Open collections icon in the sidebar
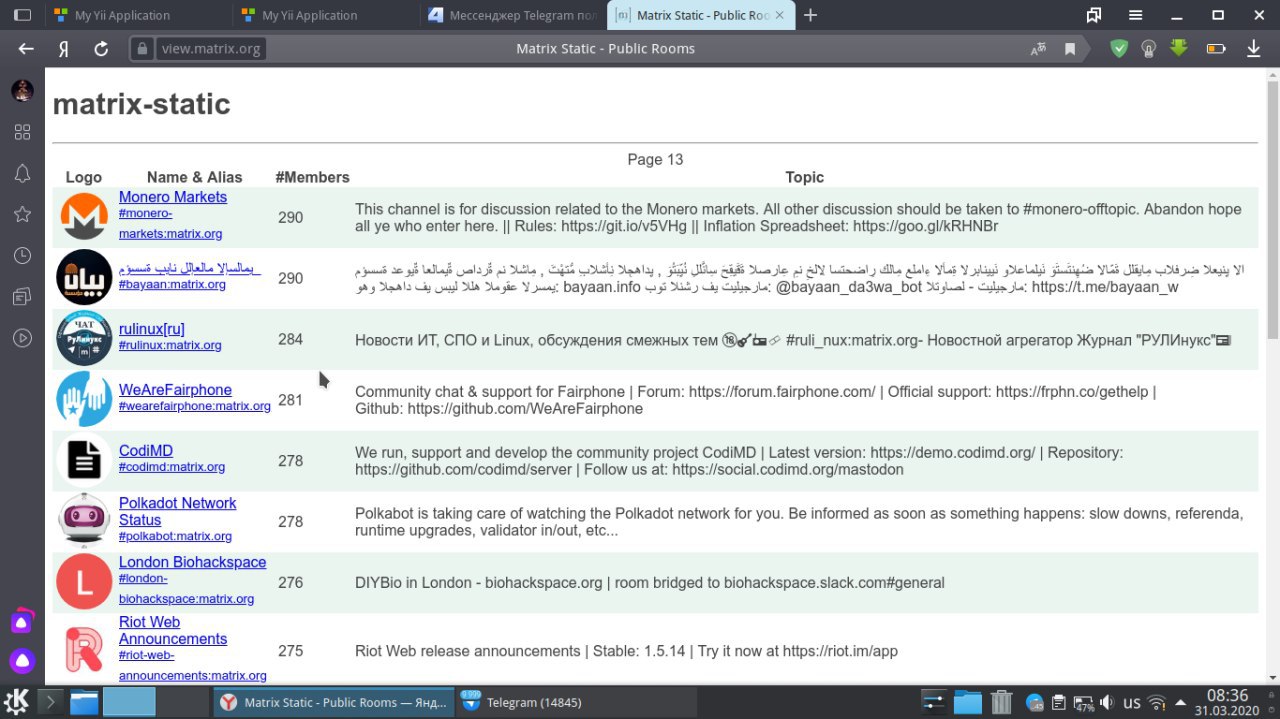Viewport: 1280px width, 719px height. [22, 297]
